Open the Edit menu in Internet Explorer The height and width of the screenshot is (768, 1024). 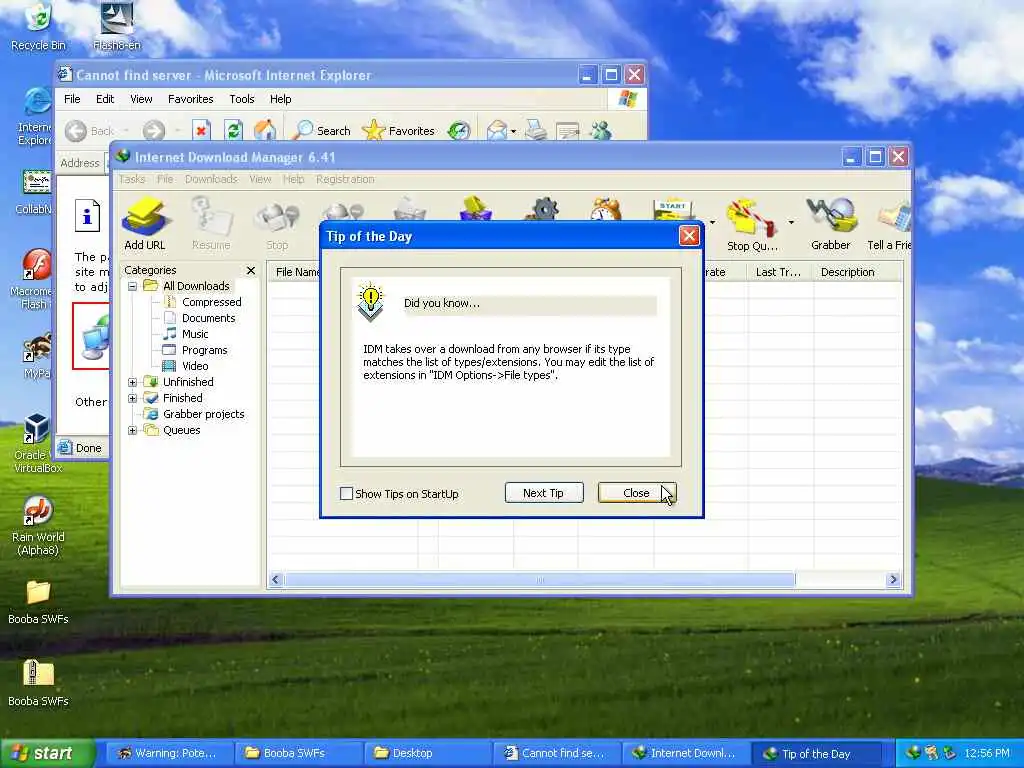point(105,99)
